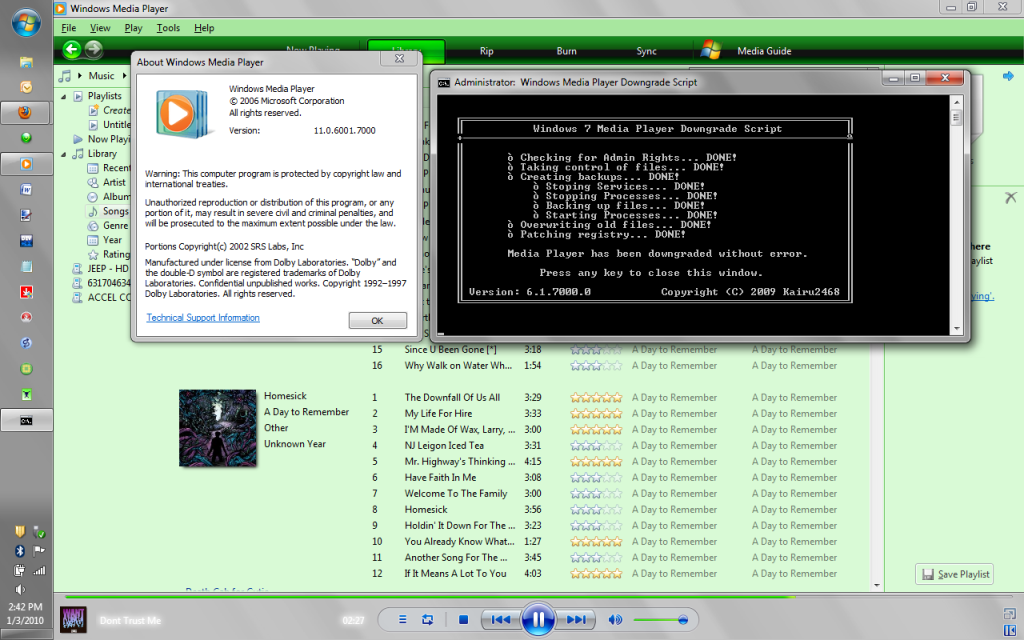
Task: Open the Help menu
Action: tap(204, 28)
